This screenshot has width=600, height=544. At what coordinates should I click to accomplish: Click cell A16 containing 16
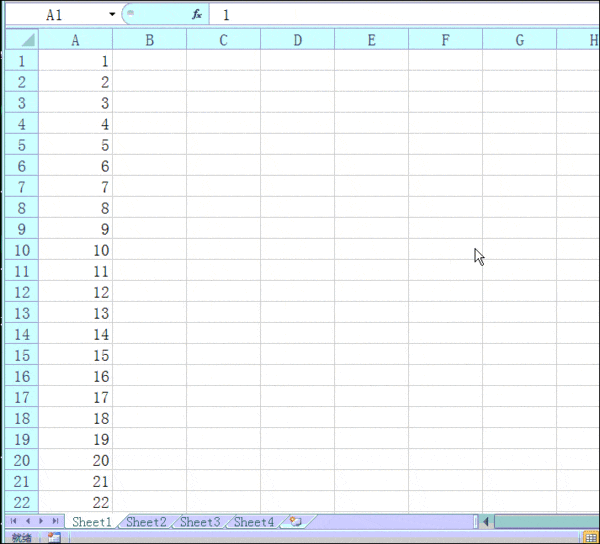(75, 376)
